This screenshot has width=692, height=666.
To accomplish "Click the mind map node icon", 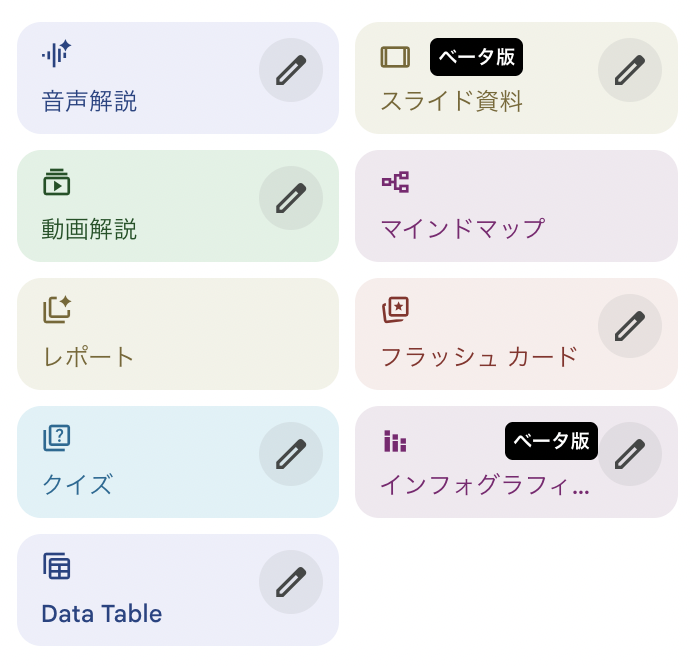I will (395, 182).
